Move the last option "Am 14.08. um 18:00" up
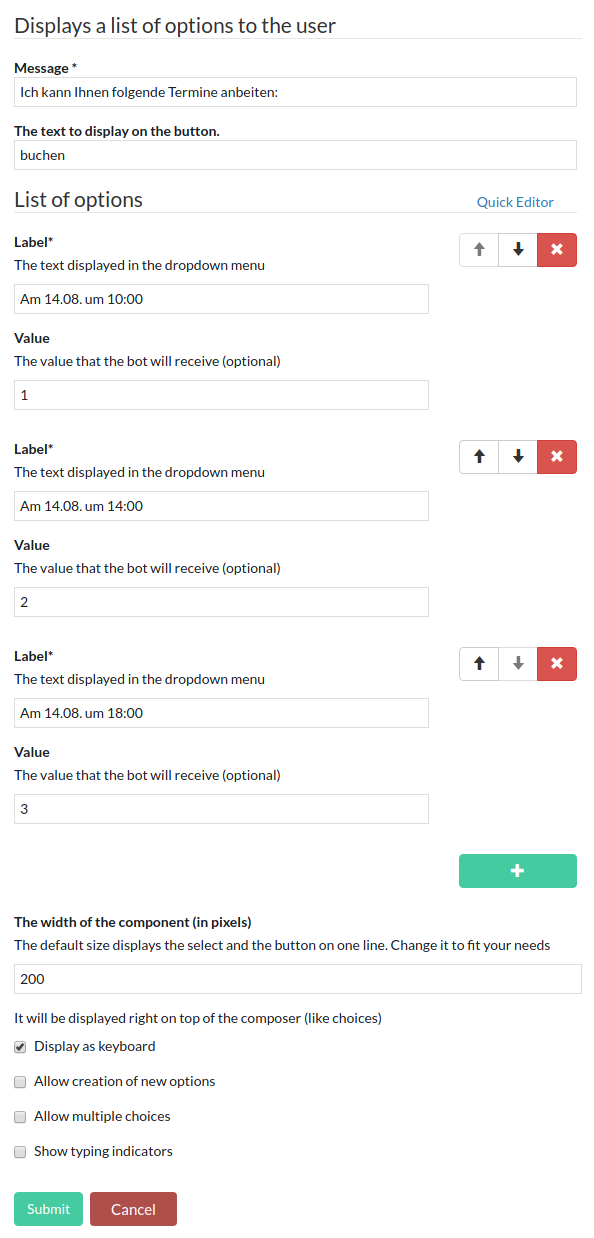 click(x=478, y=663)
